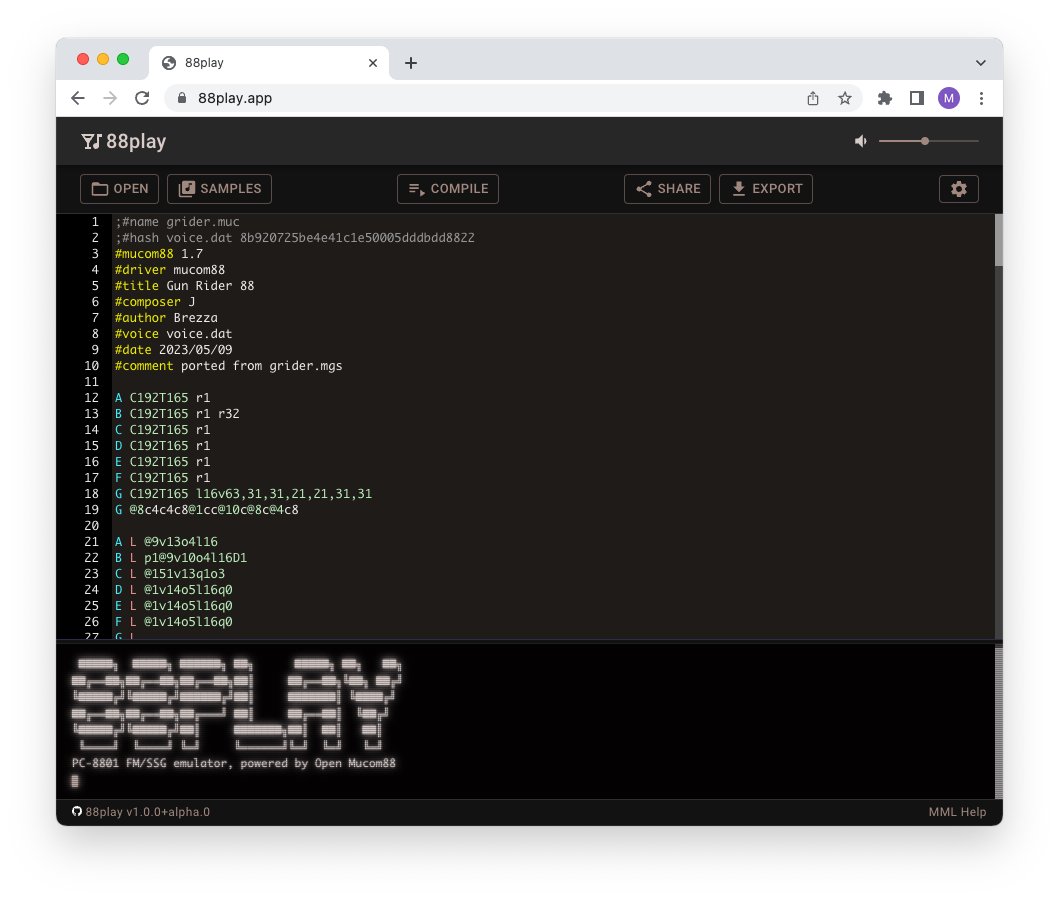Compile the MML with COMPILE

448,189
